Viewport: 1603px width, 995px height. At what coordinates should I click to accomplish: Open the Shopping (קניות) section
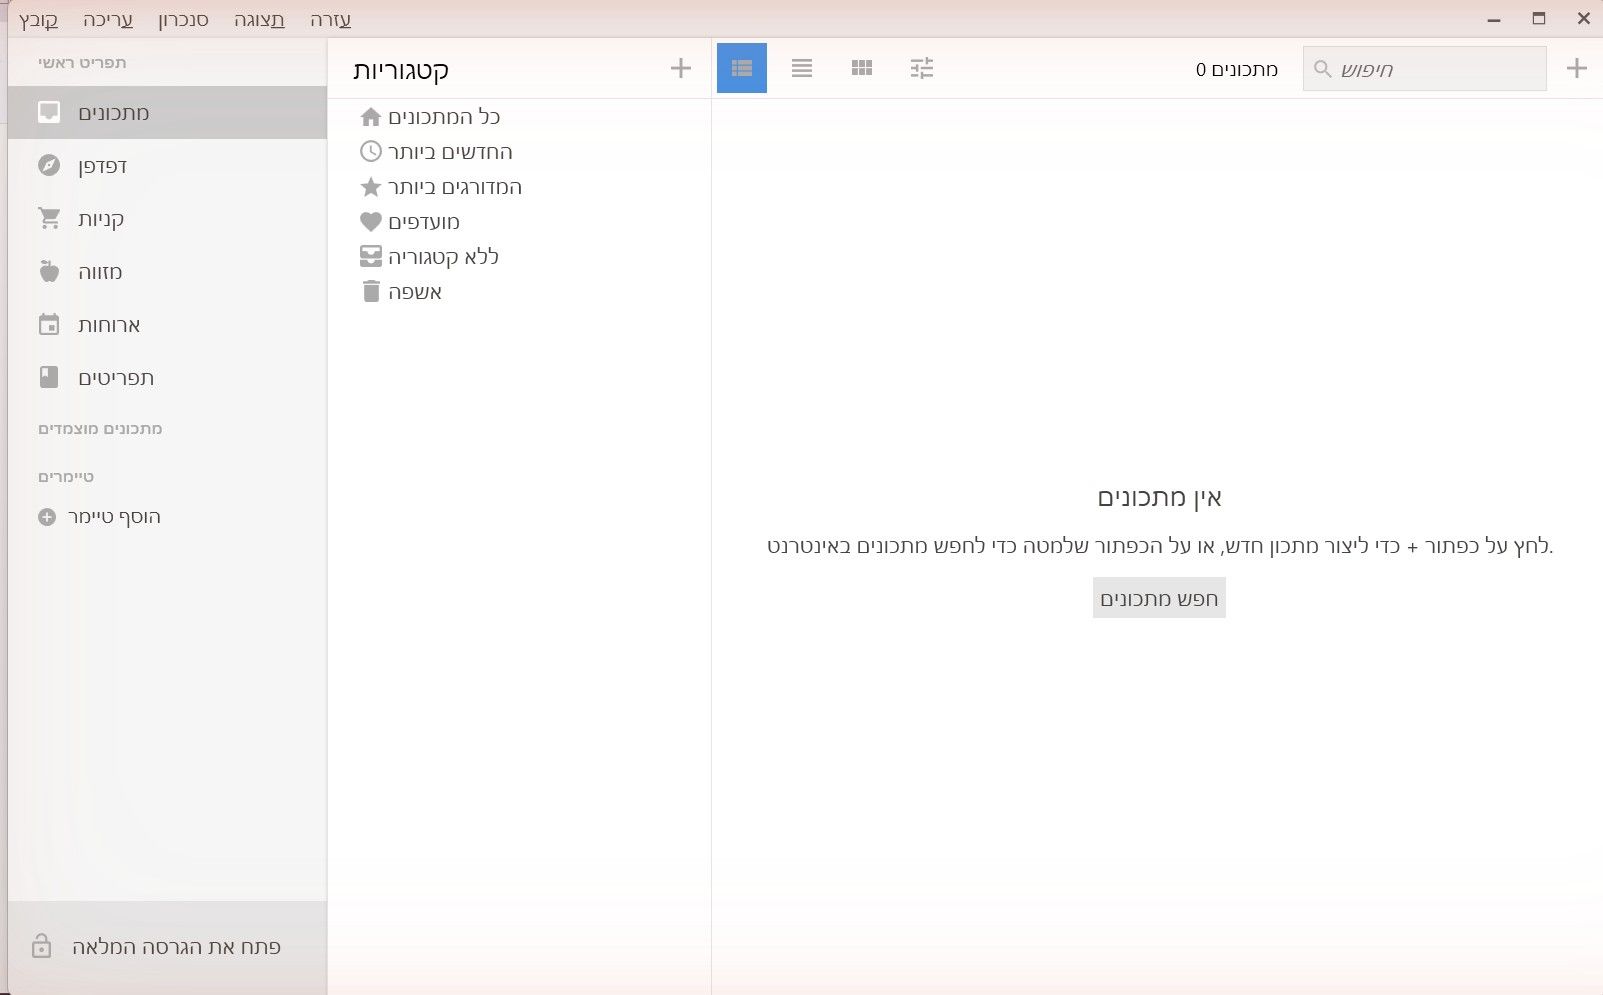tap(167, 218)
